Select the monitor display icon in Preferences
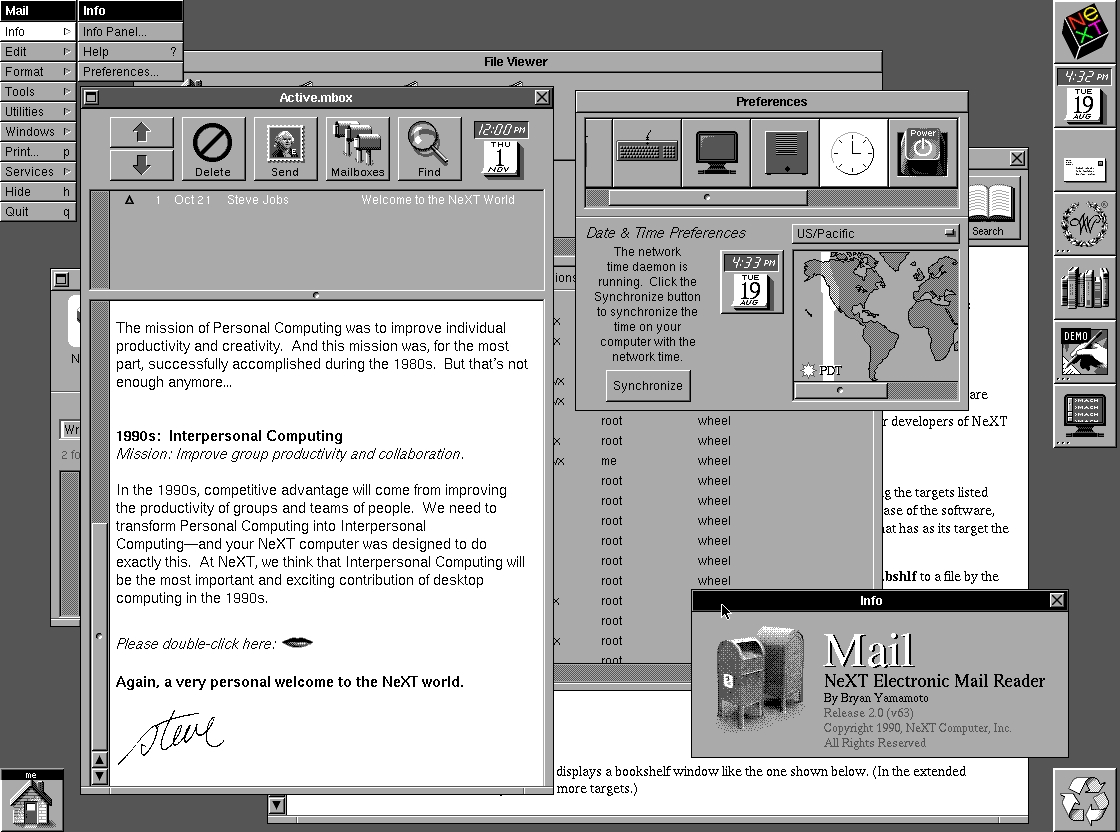Screen dimensions: 1120x832 716,153
